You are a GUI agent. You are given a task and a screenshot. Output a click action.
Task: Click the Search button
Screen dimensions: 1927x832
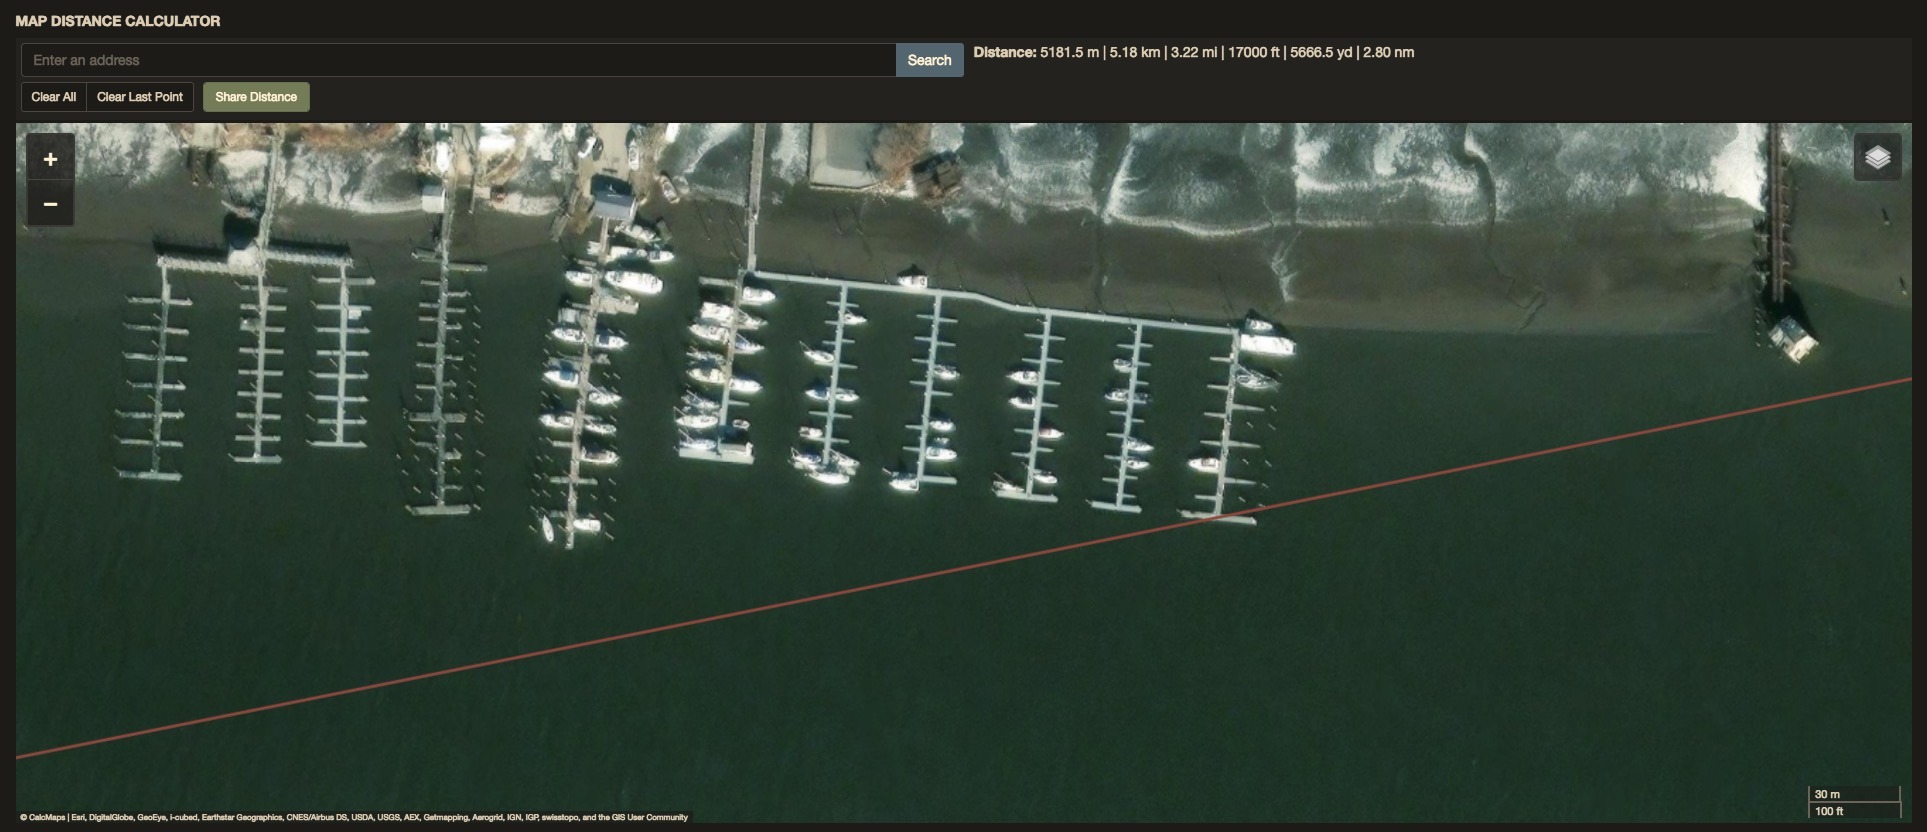pyautogui.click(x=929, y=60)
